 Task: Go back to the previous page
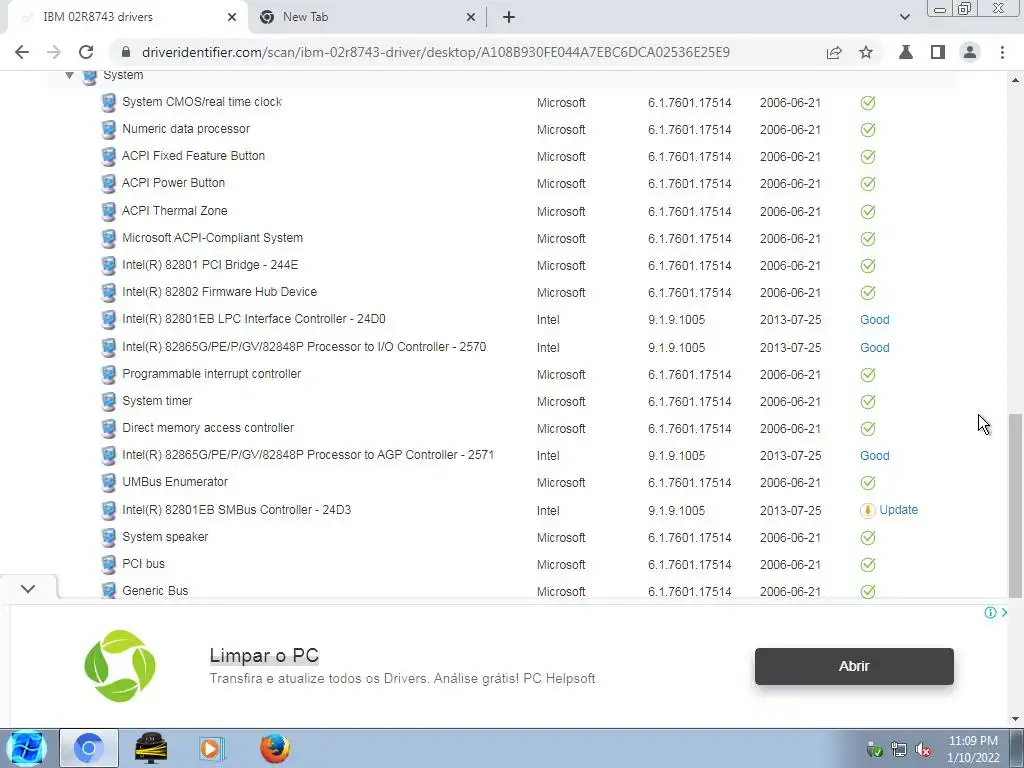(22, 52)
